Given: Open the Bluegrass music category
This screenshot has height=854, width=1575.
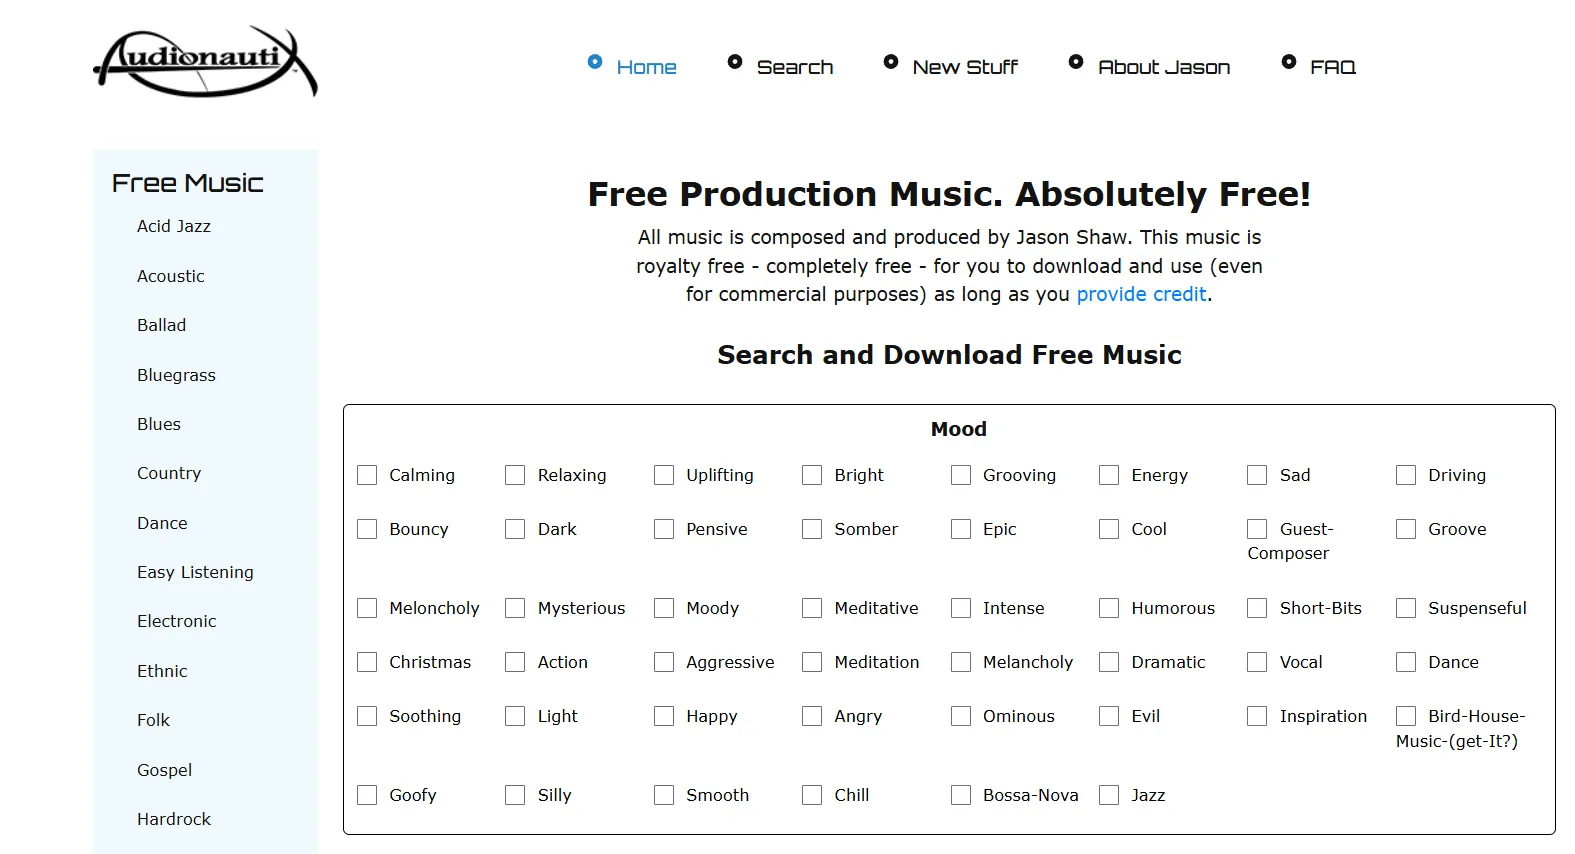Looking at the screenshot, I should (x=176, y=375).
